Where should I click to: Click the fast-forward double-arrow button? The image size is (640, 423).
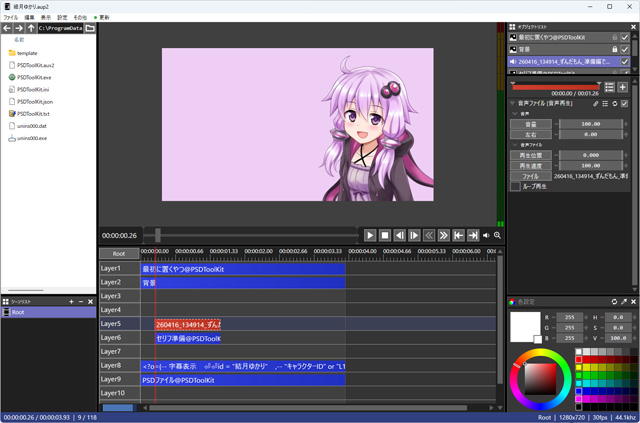pos(443,235)
